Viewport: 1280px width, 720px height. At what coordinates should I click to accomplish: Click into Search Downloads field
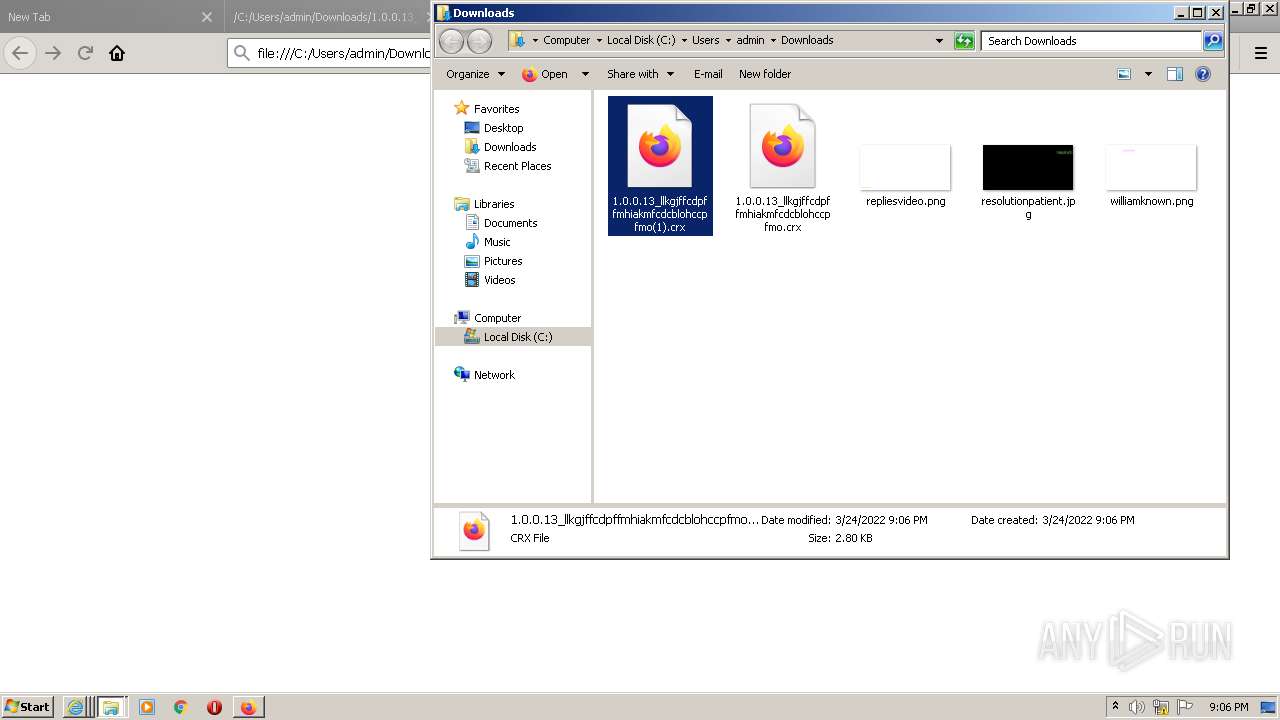[x=1092, y=41]
